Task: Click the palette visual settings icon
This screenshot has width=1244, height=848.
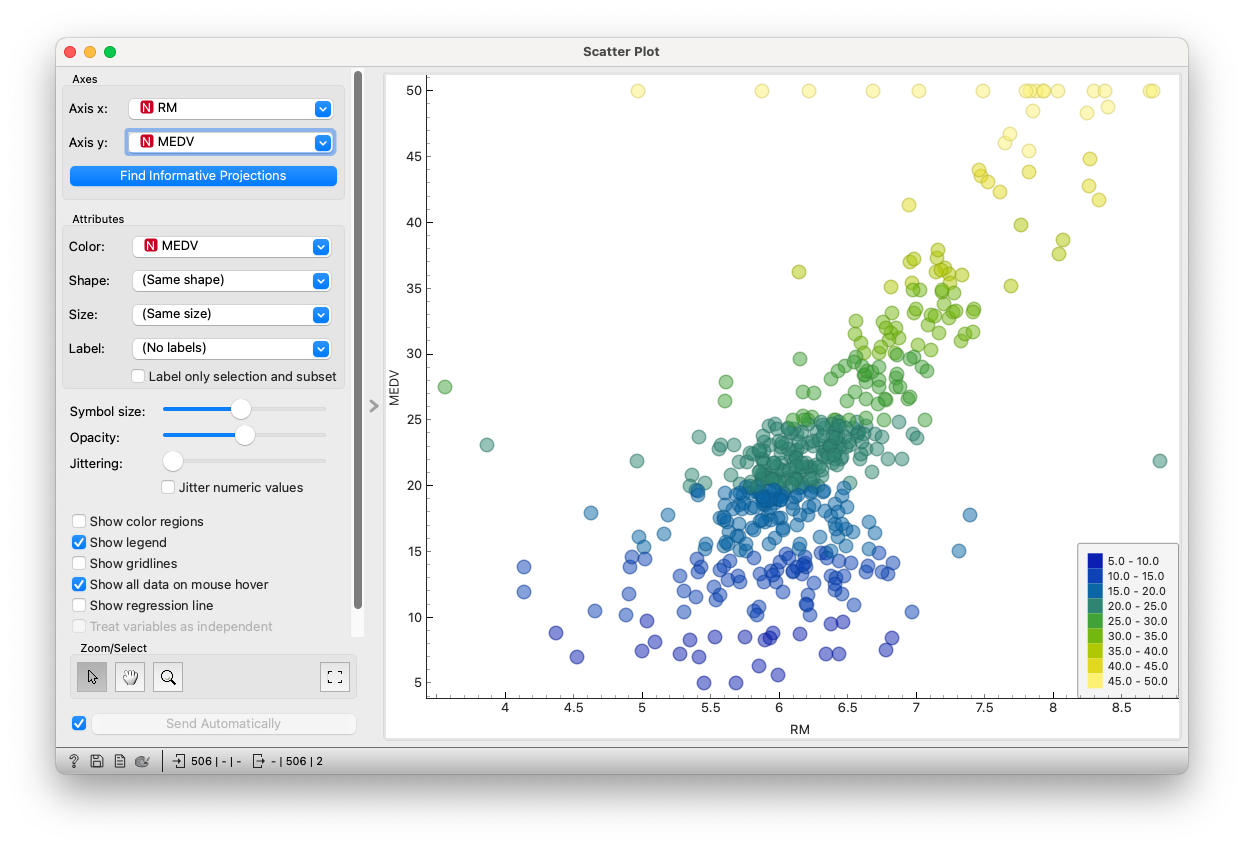Action: (142, 762)
